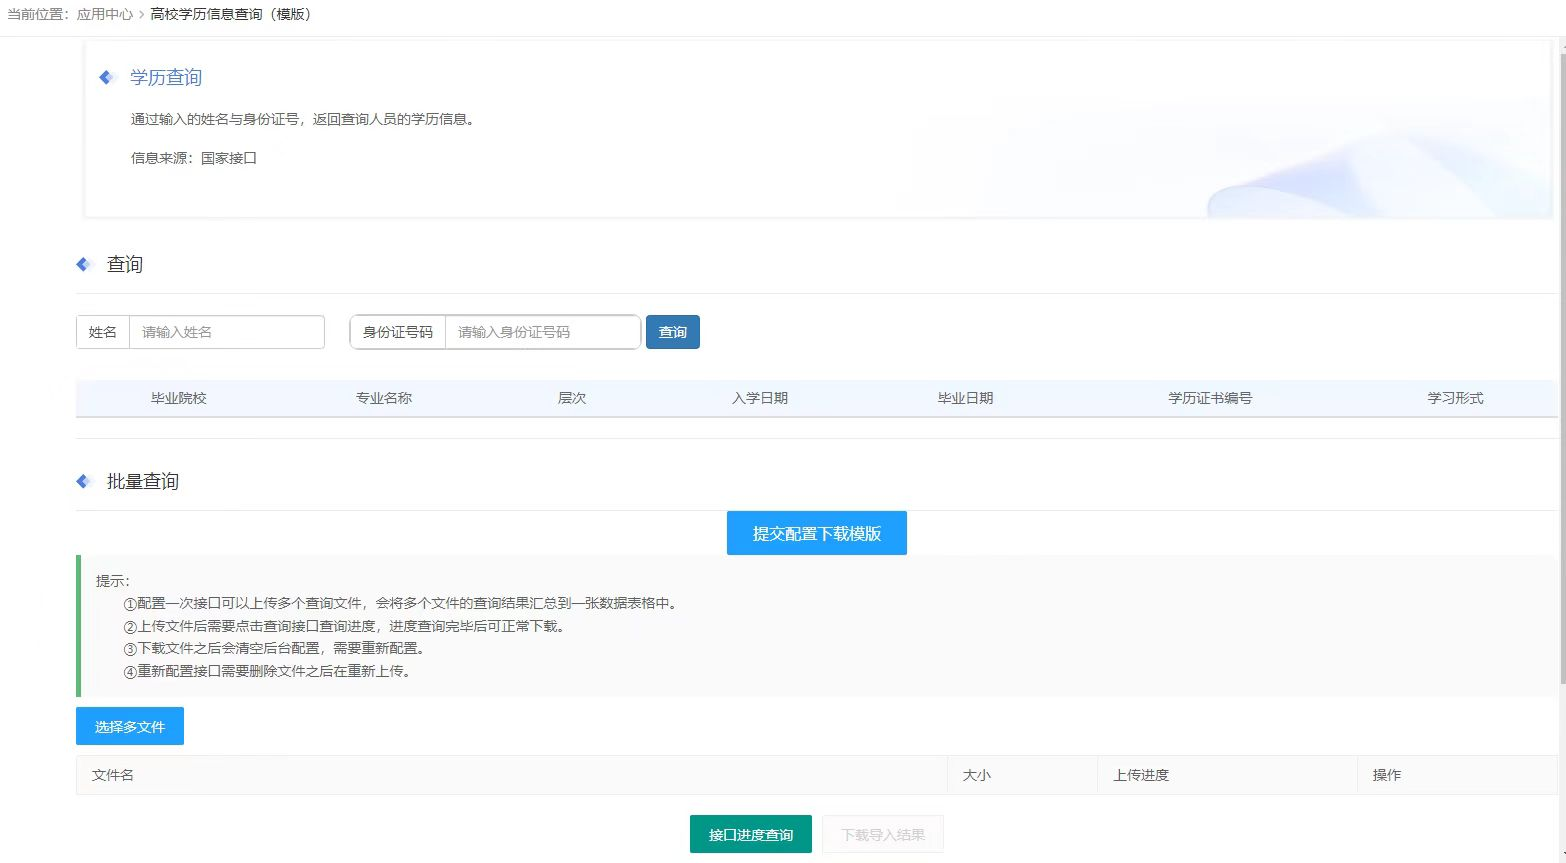Click the 入学日期 column header
This screenshot has width=1566, height=863.
coord(759,398)
